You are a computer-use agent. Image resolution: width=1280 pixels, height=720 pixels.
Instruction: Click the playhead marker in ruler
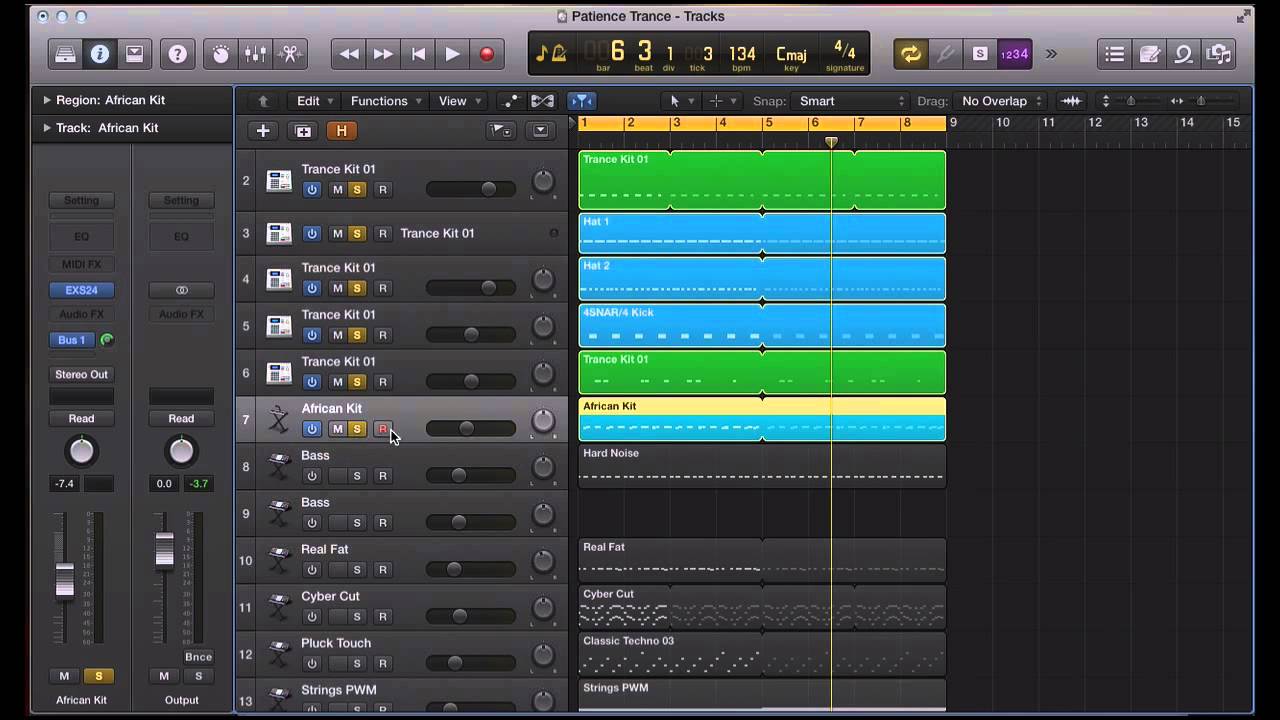click(831, 143)
